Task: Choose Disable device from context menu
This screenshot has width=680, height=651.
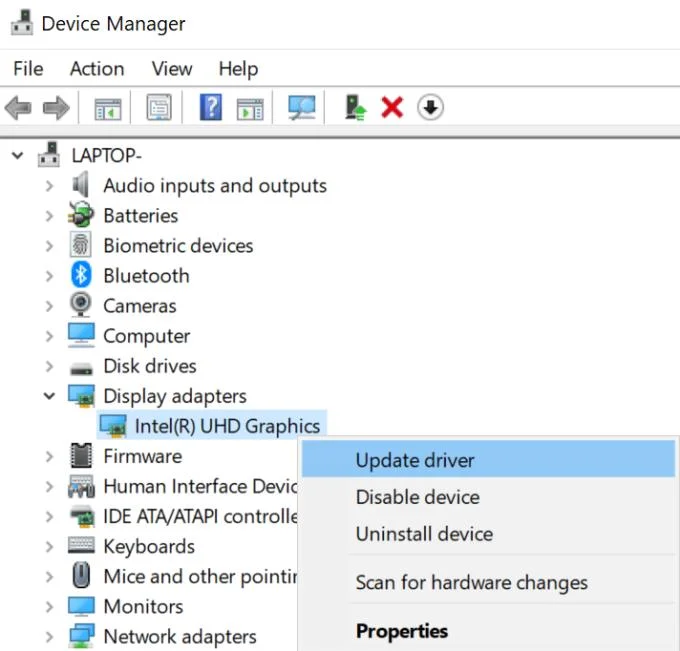Action: click(x=488, y=497)
